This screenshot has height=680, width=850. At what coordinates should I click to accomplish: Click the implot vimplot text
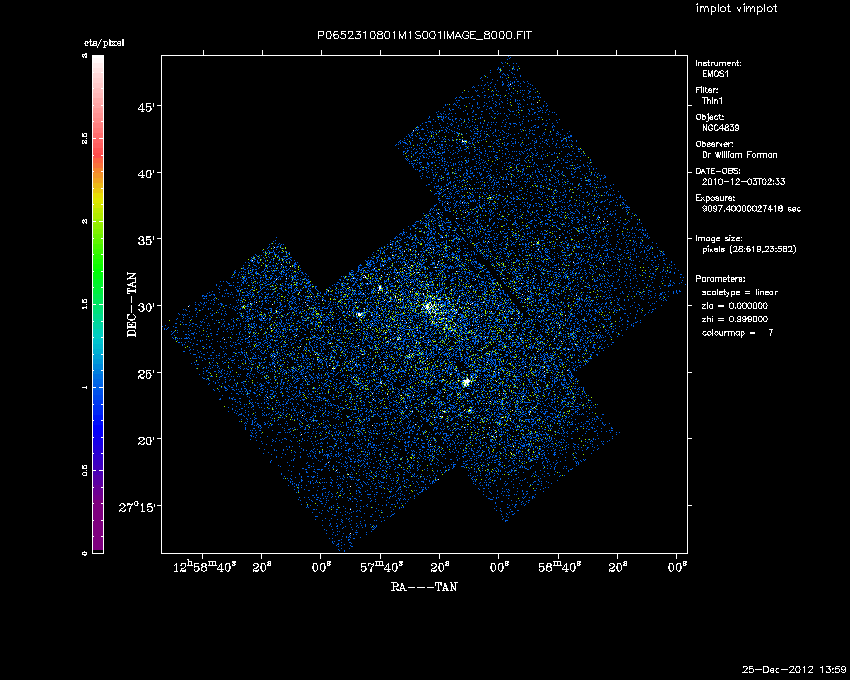(x=736, y=9)
